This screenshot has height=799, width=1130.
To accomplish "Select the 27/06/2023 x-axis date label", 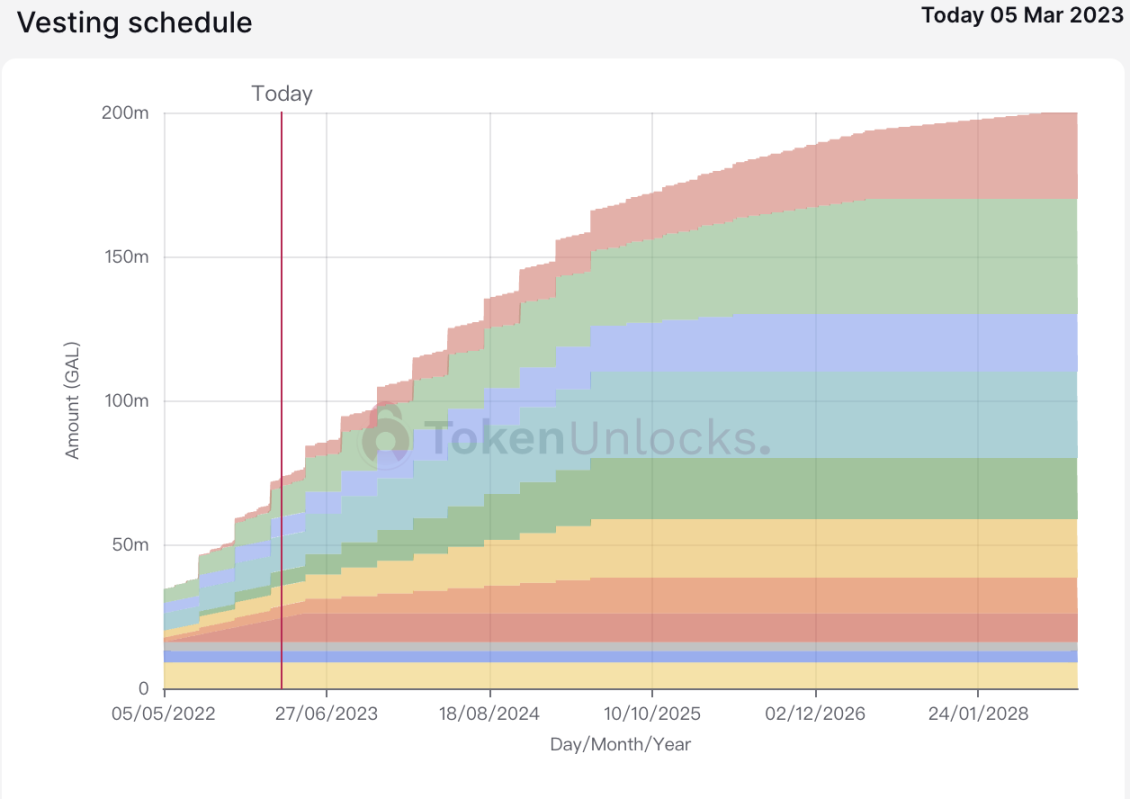I will click(326, 713).
